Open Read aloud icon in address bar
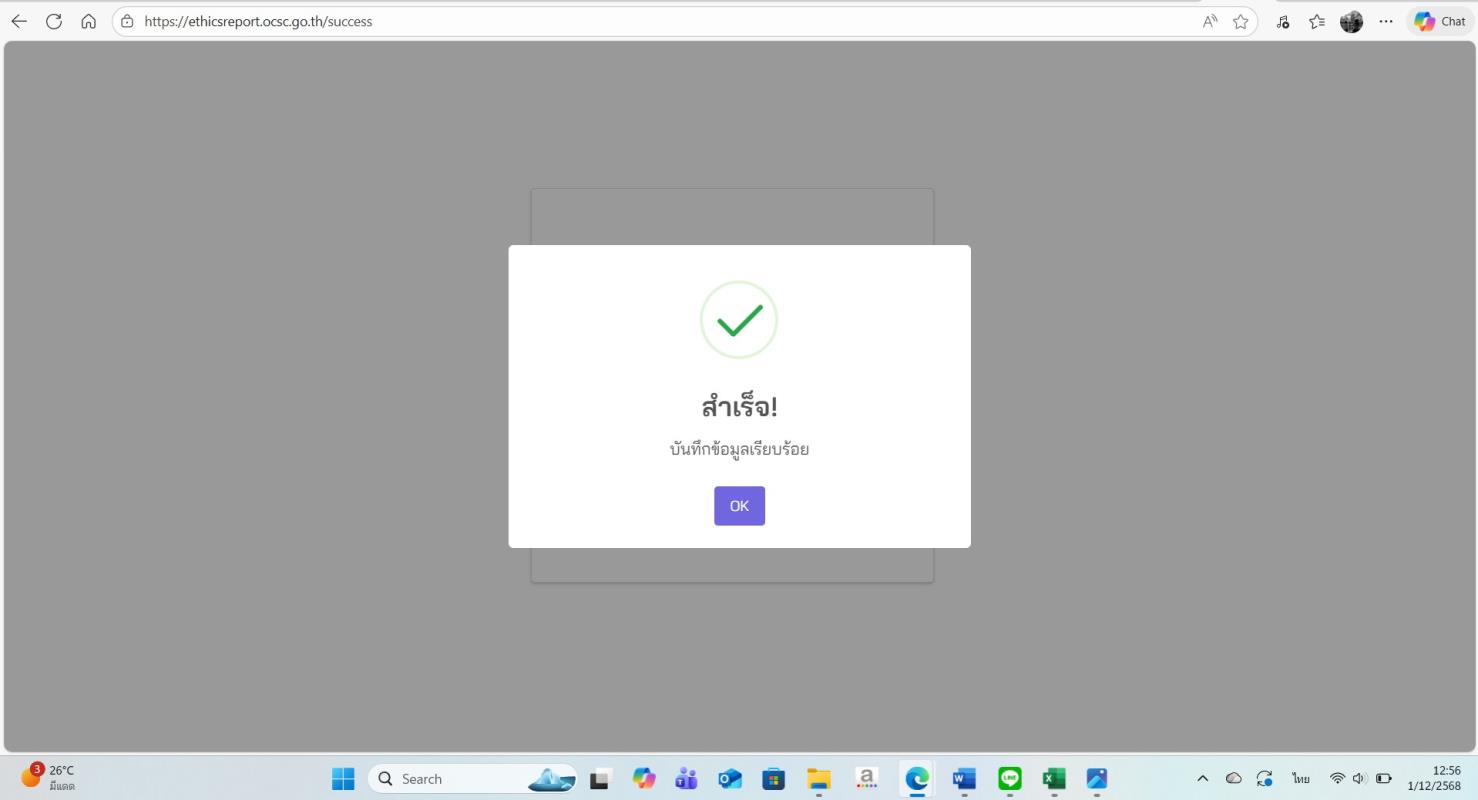 click(1210, 21)
